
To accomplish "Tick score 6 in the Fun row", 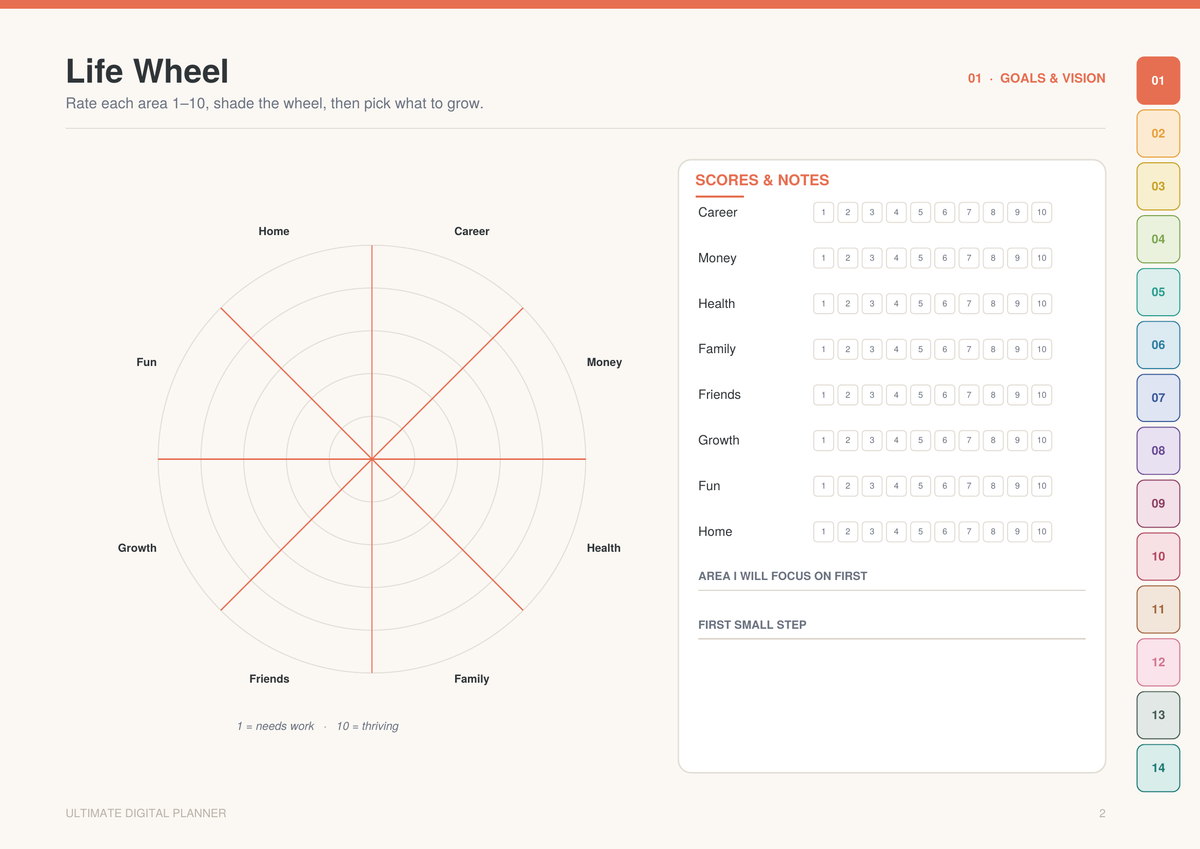I will point(945,486).
